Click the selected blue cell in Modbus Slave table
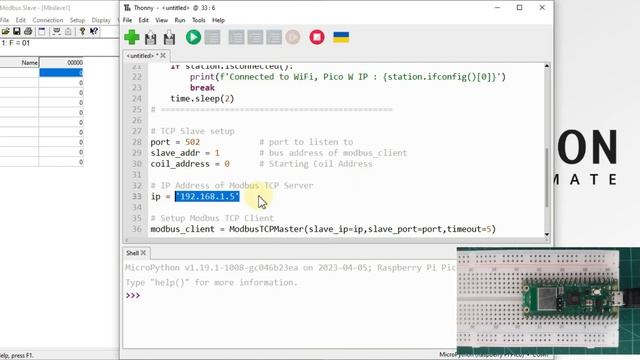The width and height of the screenshot is (640, 360). point(61,73)
